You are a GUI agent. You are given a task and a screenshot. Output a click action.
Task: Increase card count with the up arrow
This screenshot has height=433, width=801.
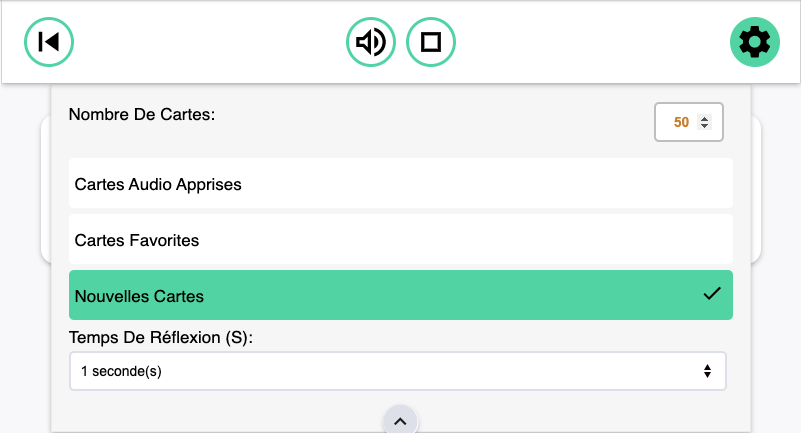704,119
